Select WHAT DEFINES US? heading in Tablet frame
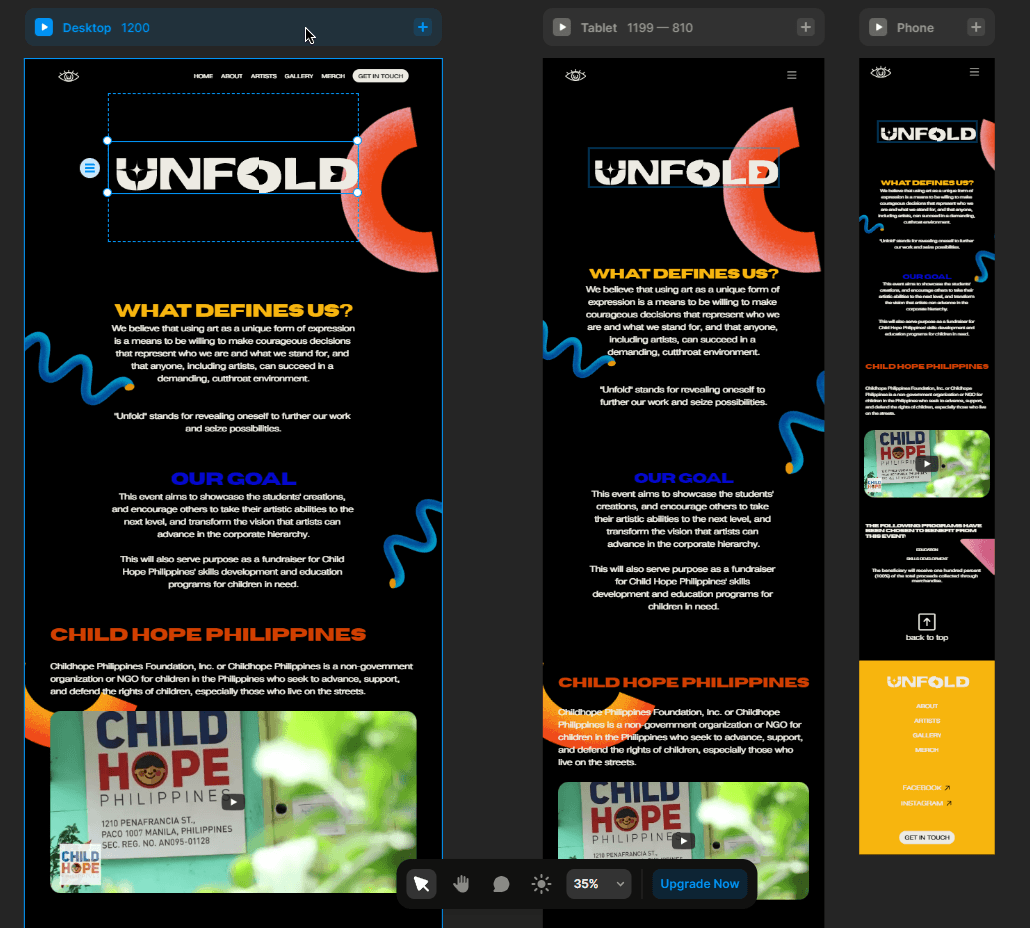The image size is (1030, 928). click(x=683, y=273)
